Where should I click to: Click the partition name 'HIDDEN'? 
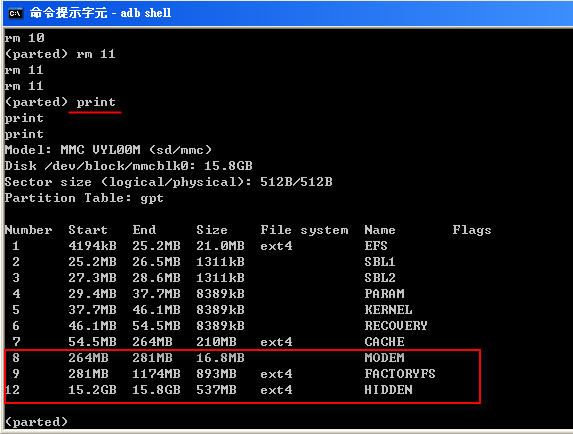pos(388,390)
